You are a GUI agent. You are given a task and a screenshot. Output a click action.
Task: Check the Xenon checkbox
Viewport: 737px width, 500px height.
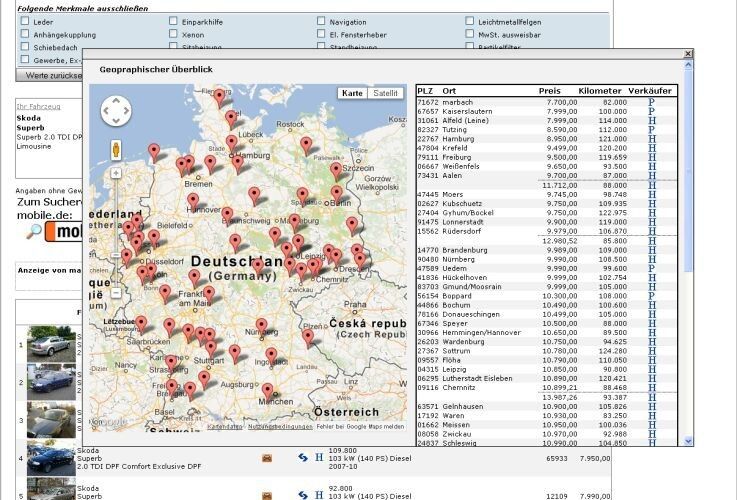click(x=173, y=34)
